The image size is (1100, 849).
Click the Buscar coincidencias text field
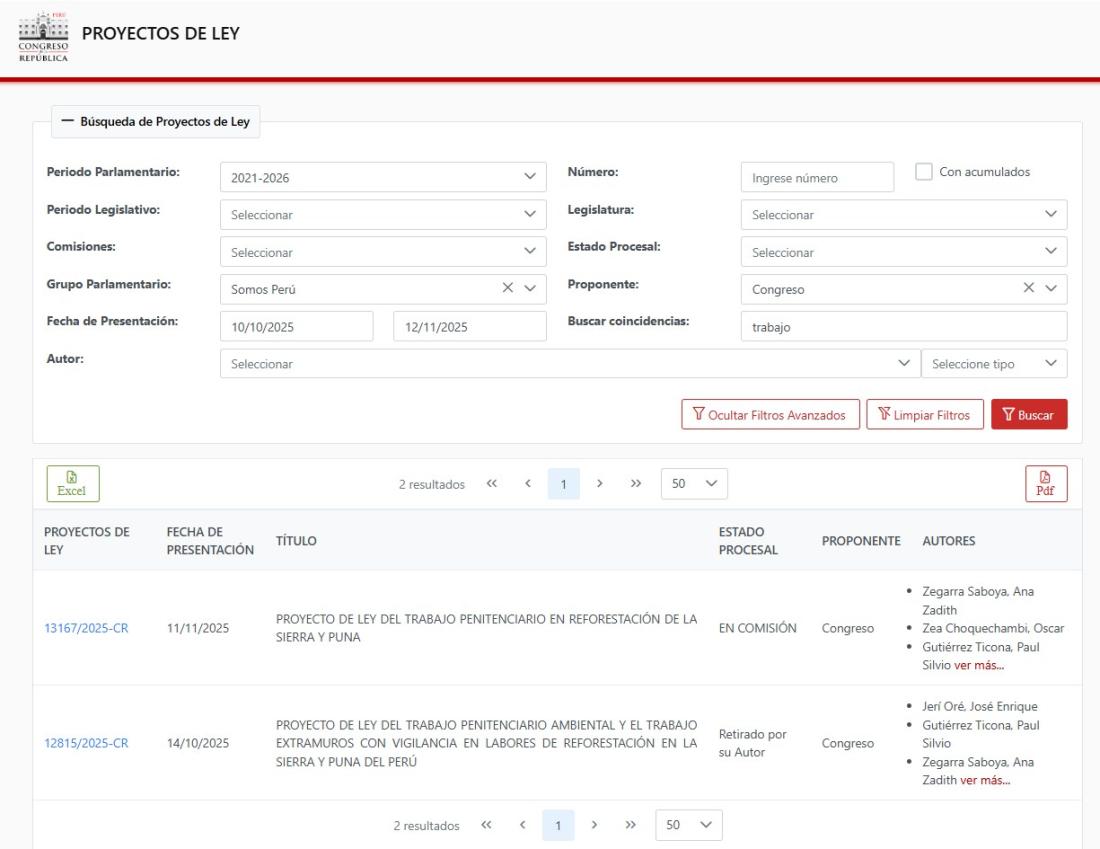(x=903, y=326)
